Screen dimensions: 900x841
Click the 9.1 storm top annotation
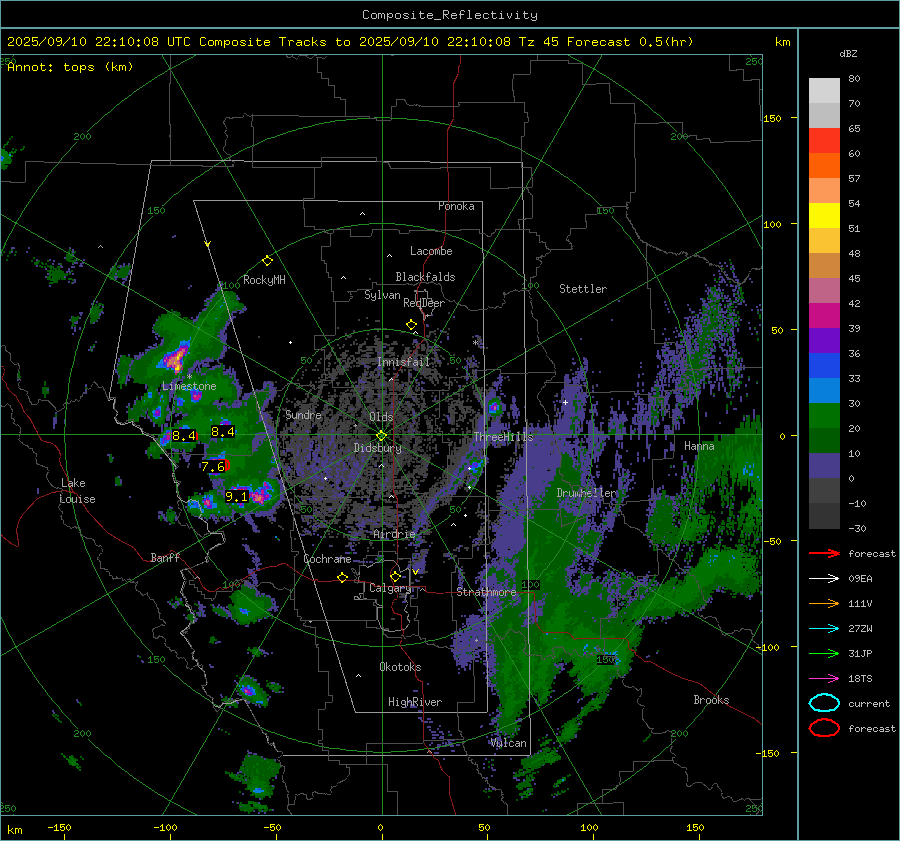(x=236, y=497)
